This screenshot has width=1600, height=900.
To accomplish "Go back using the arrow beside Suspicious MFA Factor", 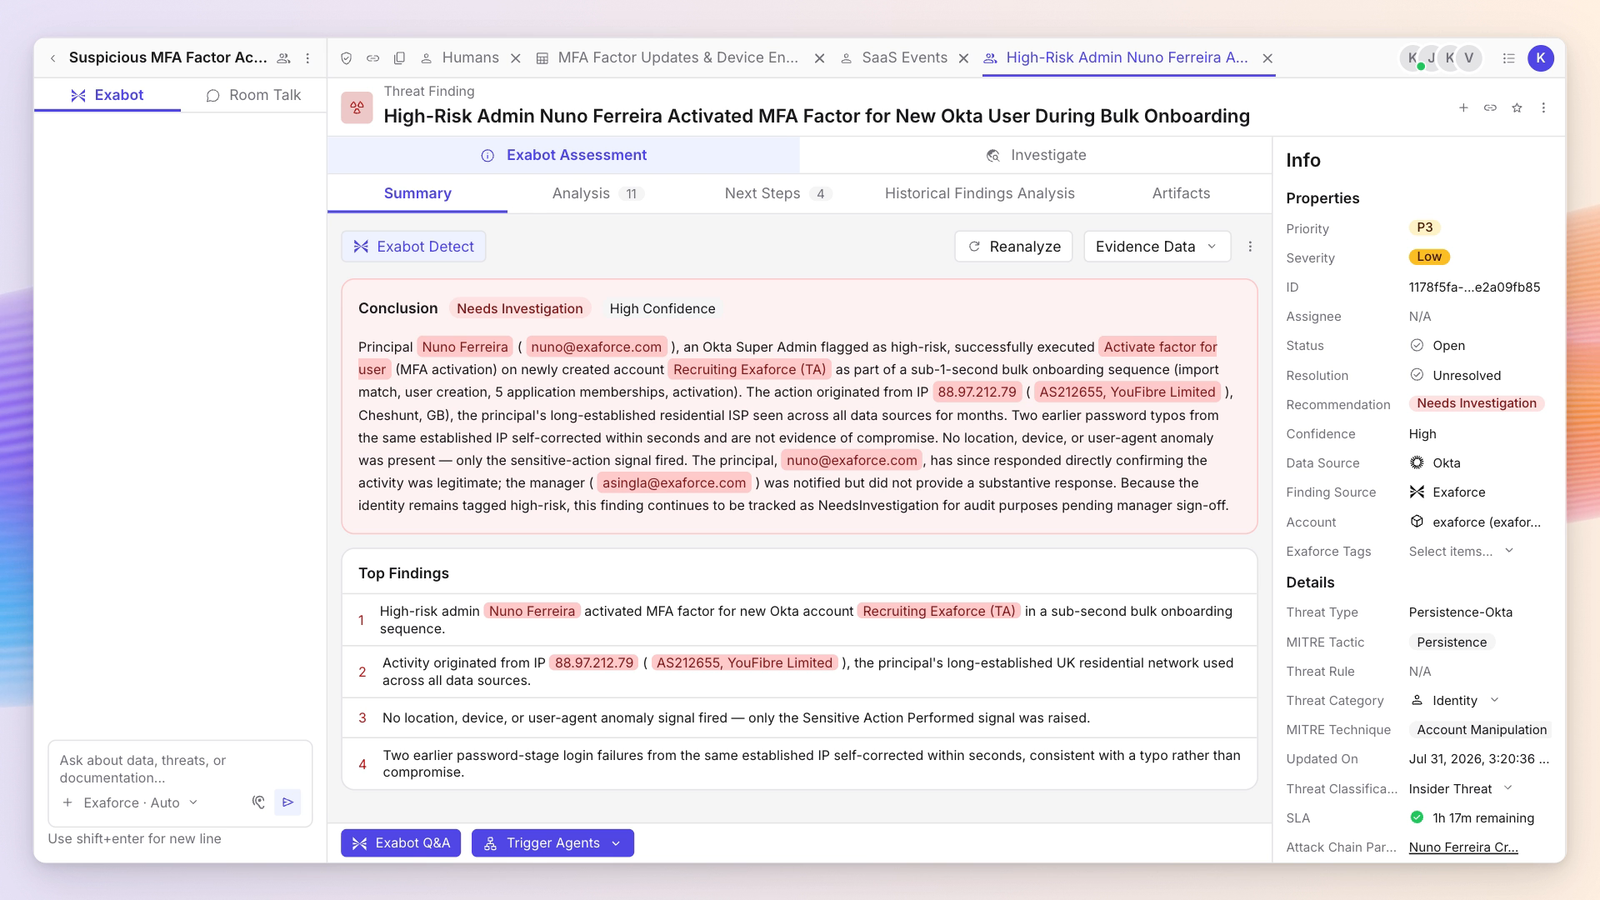I will [53, 58].
